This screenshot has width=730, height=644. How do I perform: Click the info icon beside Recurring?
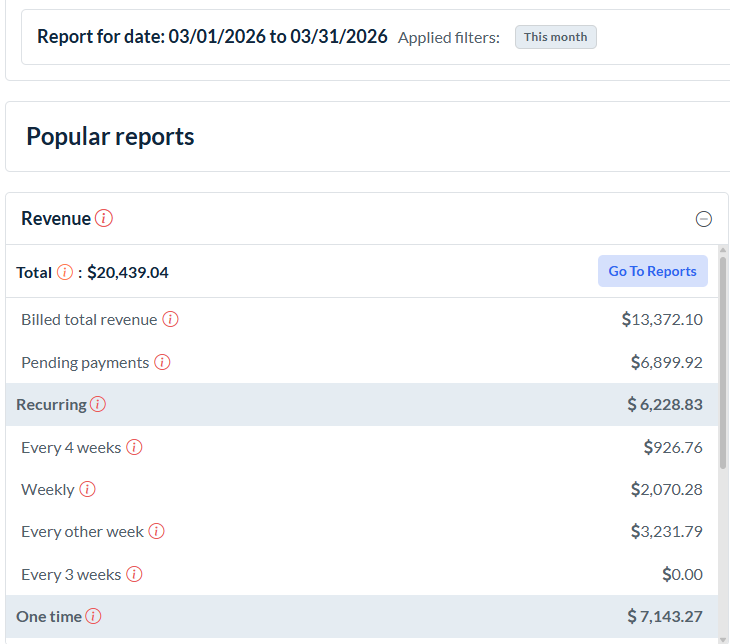click(x=98, y=404)
